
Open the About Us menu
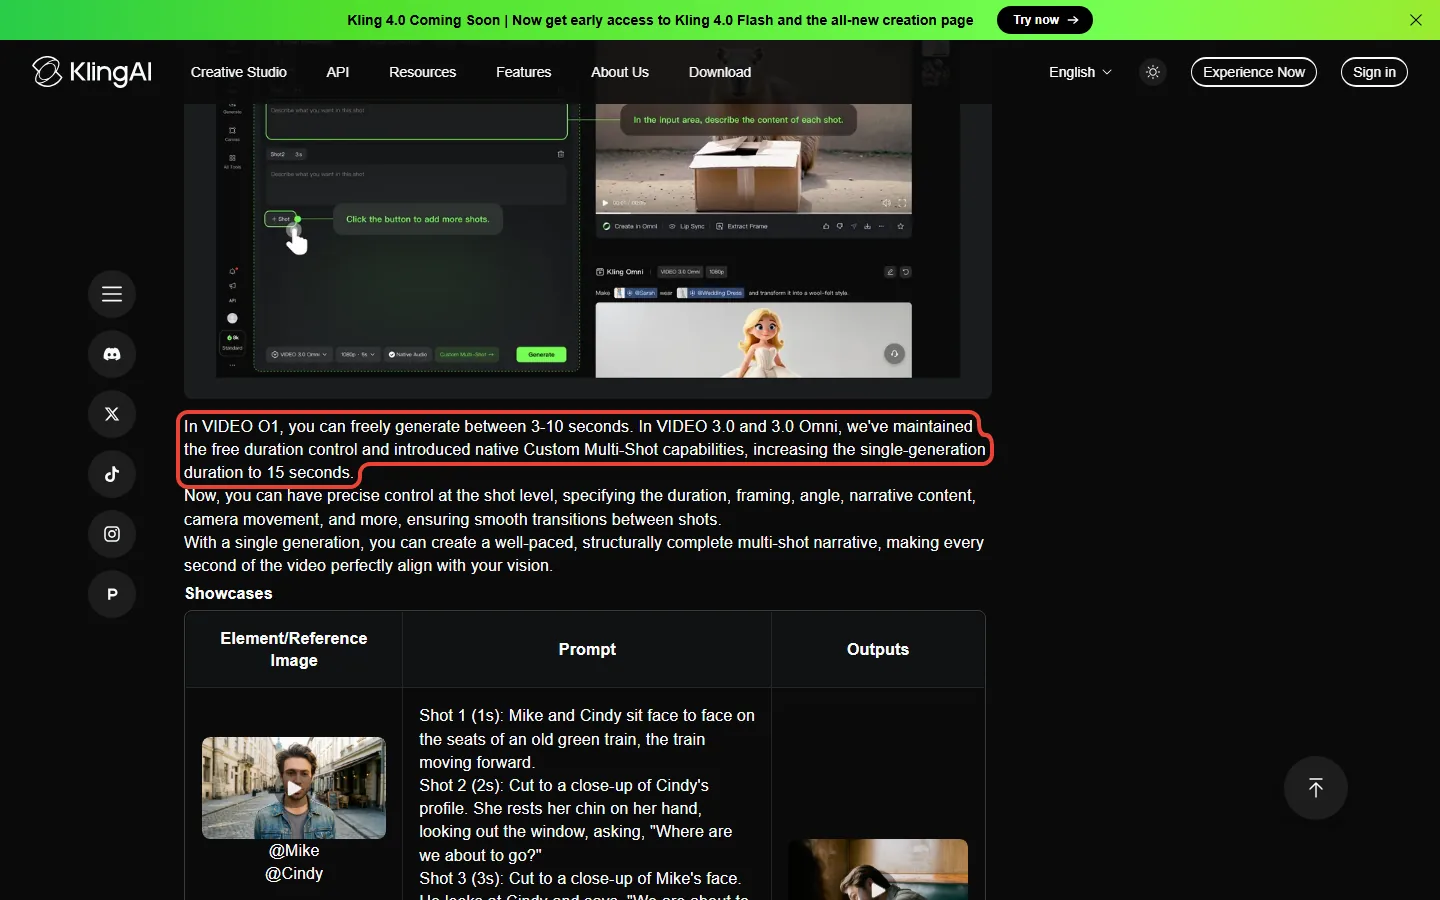coord(620,72)
